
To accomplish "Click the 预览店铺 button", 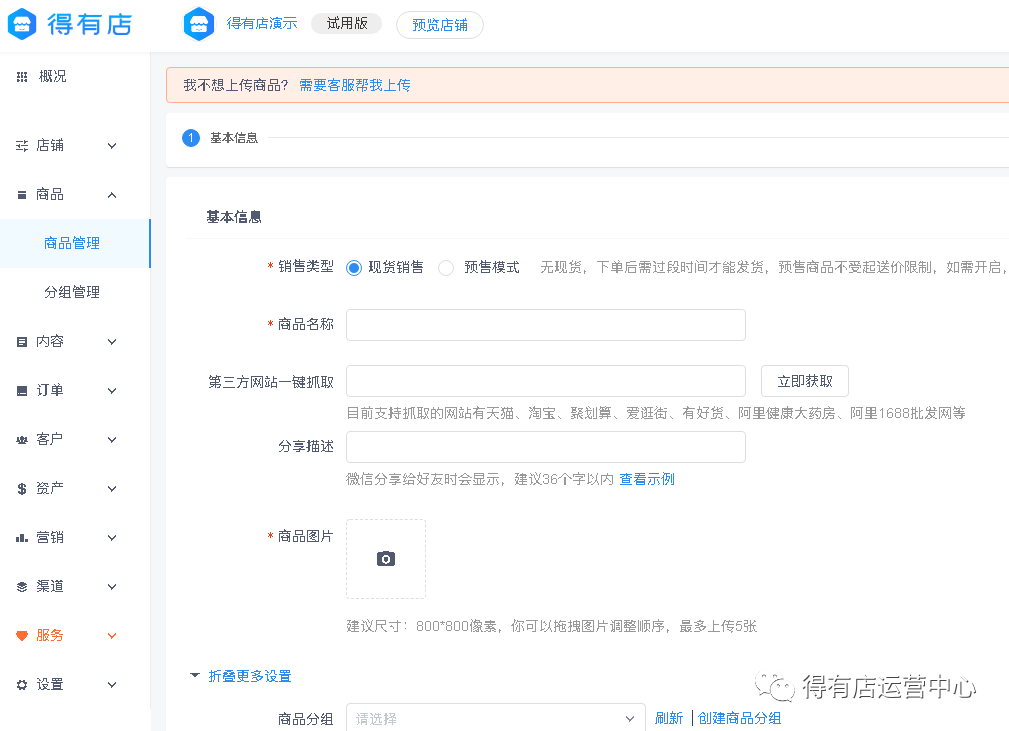I will (x=439, y=25).
